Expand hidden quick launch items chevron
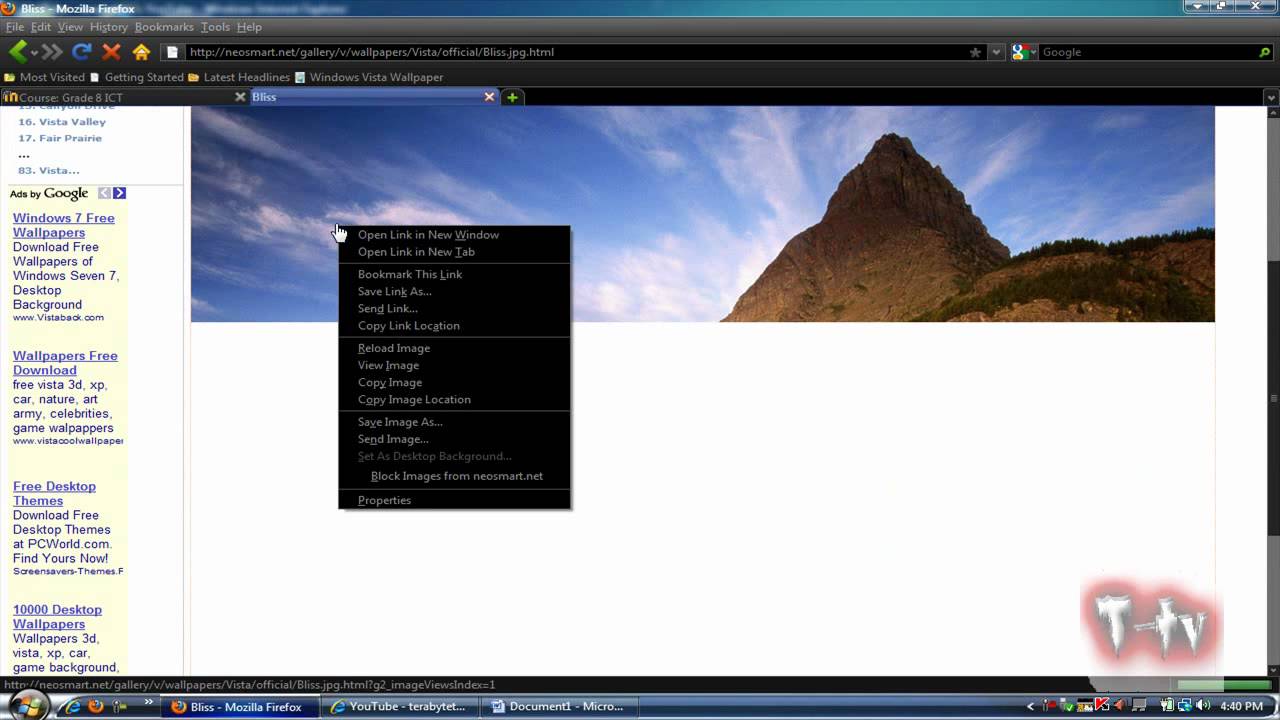Image resolution: width=1280 pixels, height=720 pixels. (150, 702)
